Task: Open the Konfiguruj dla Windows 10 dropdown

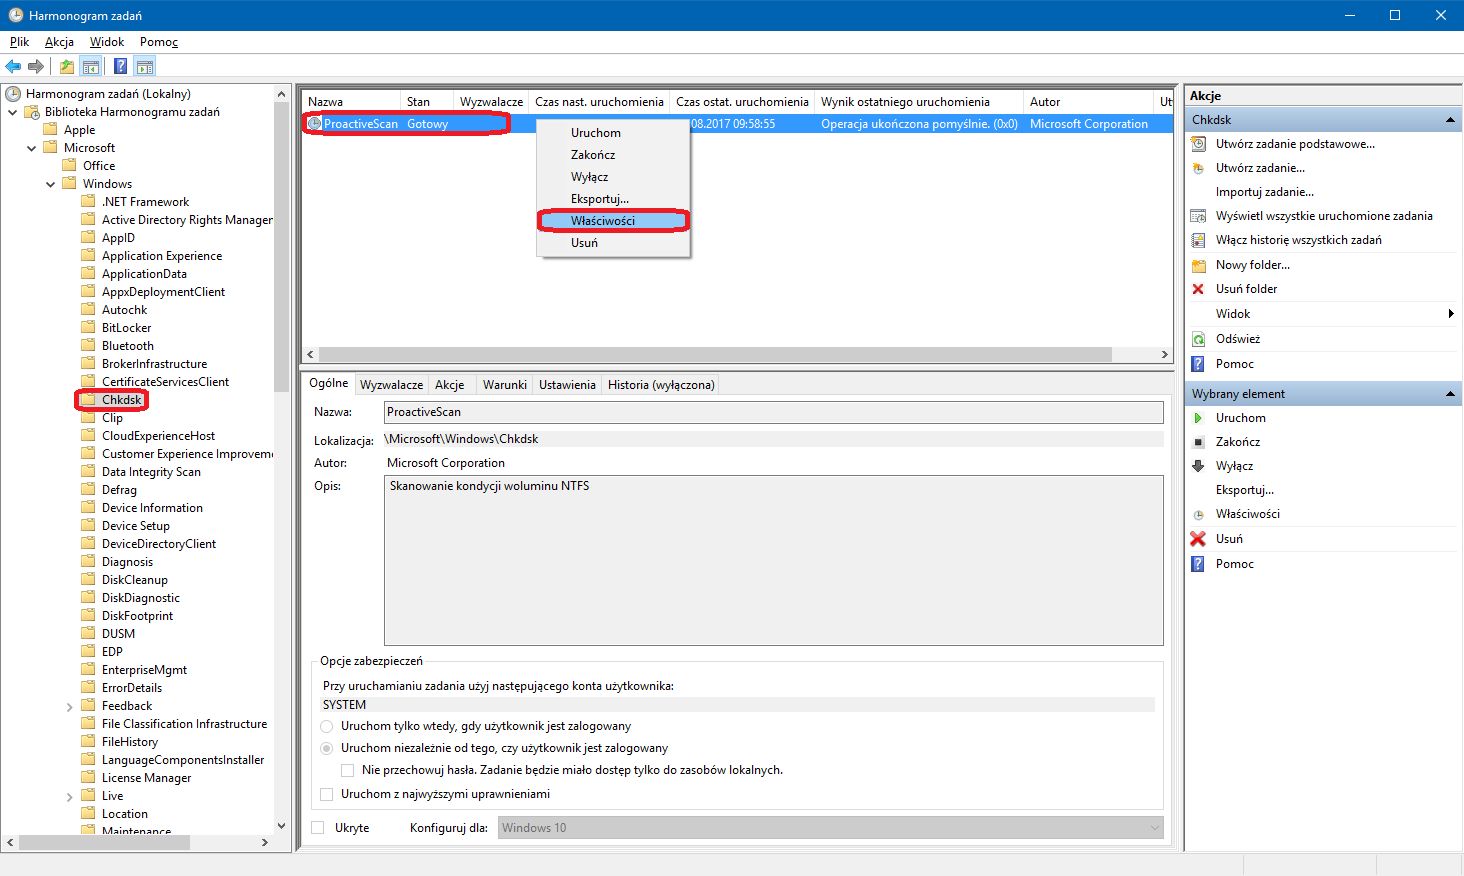Action: pos(831,828)
